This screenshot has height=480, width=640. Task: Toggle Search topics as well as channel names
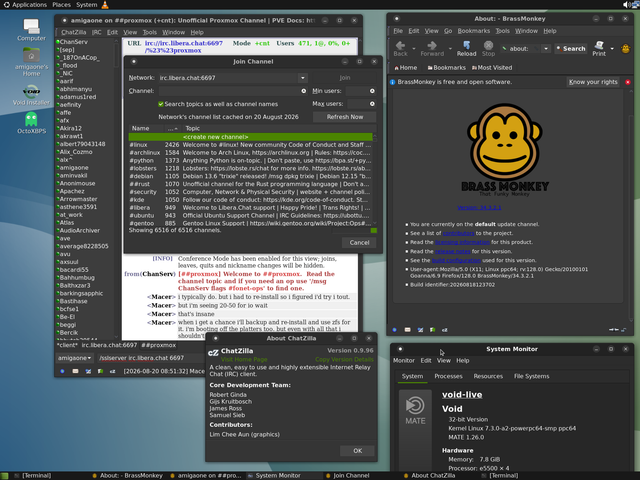(161, 104)
